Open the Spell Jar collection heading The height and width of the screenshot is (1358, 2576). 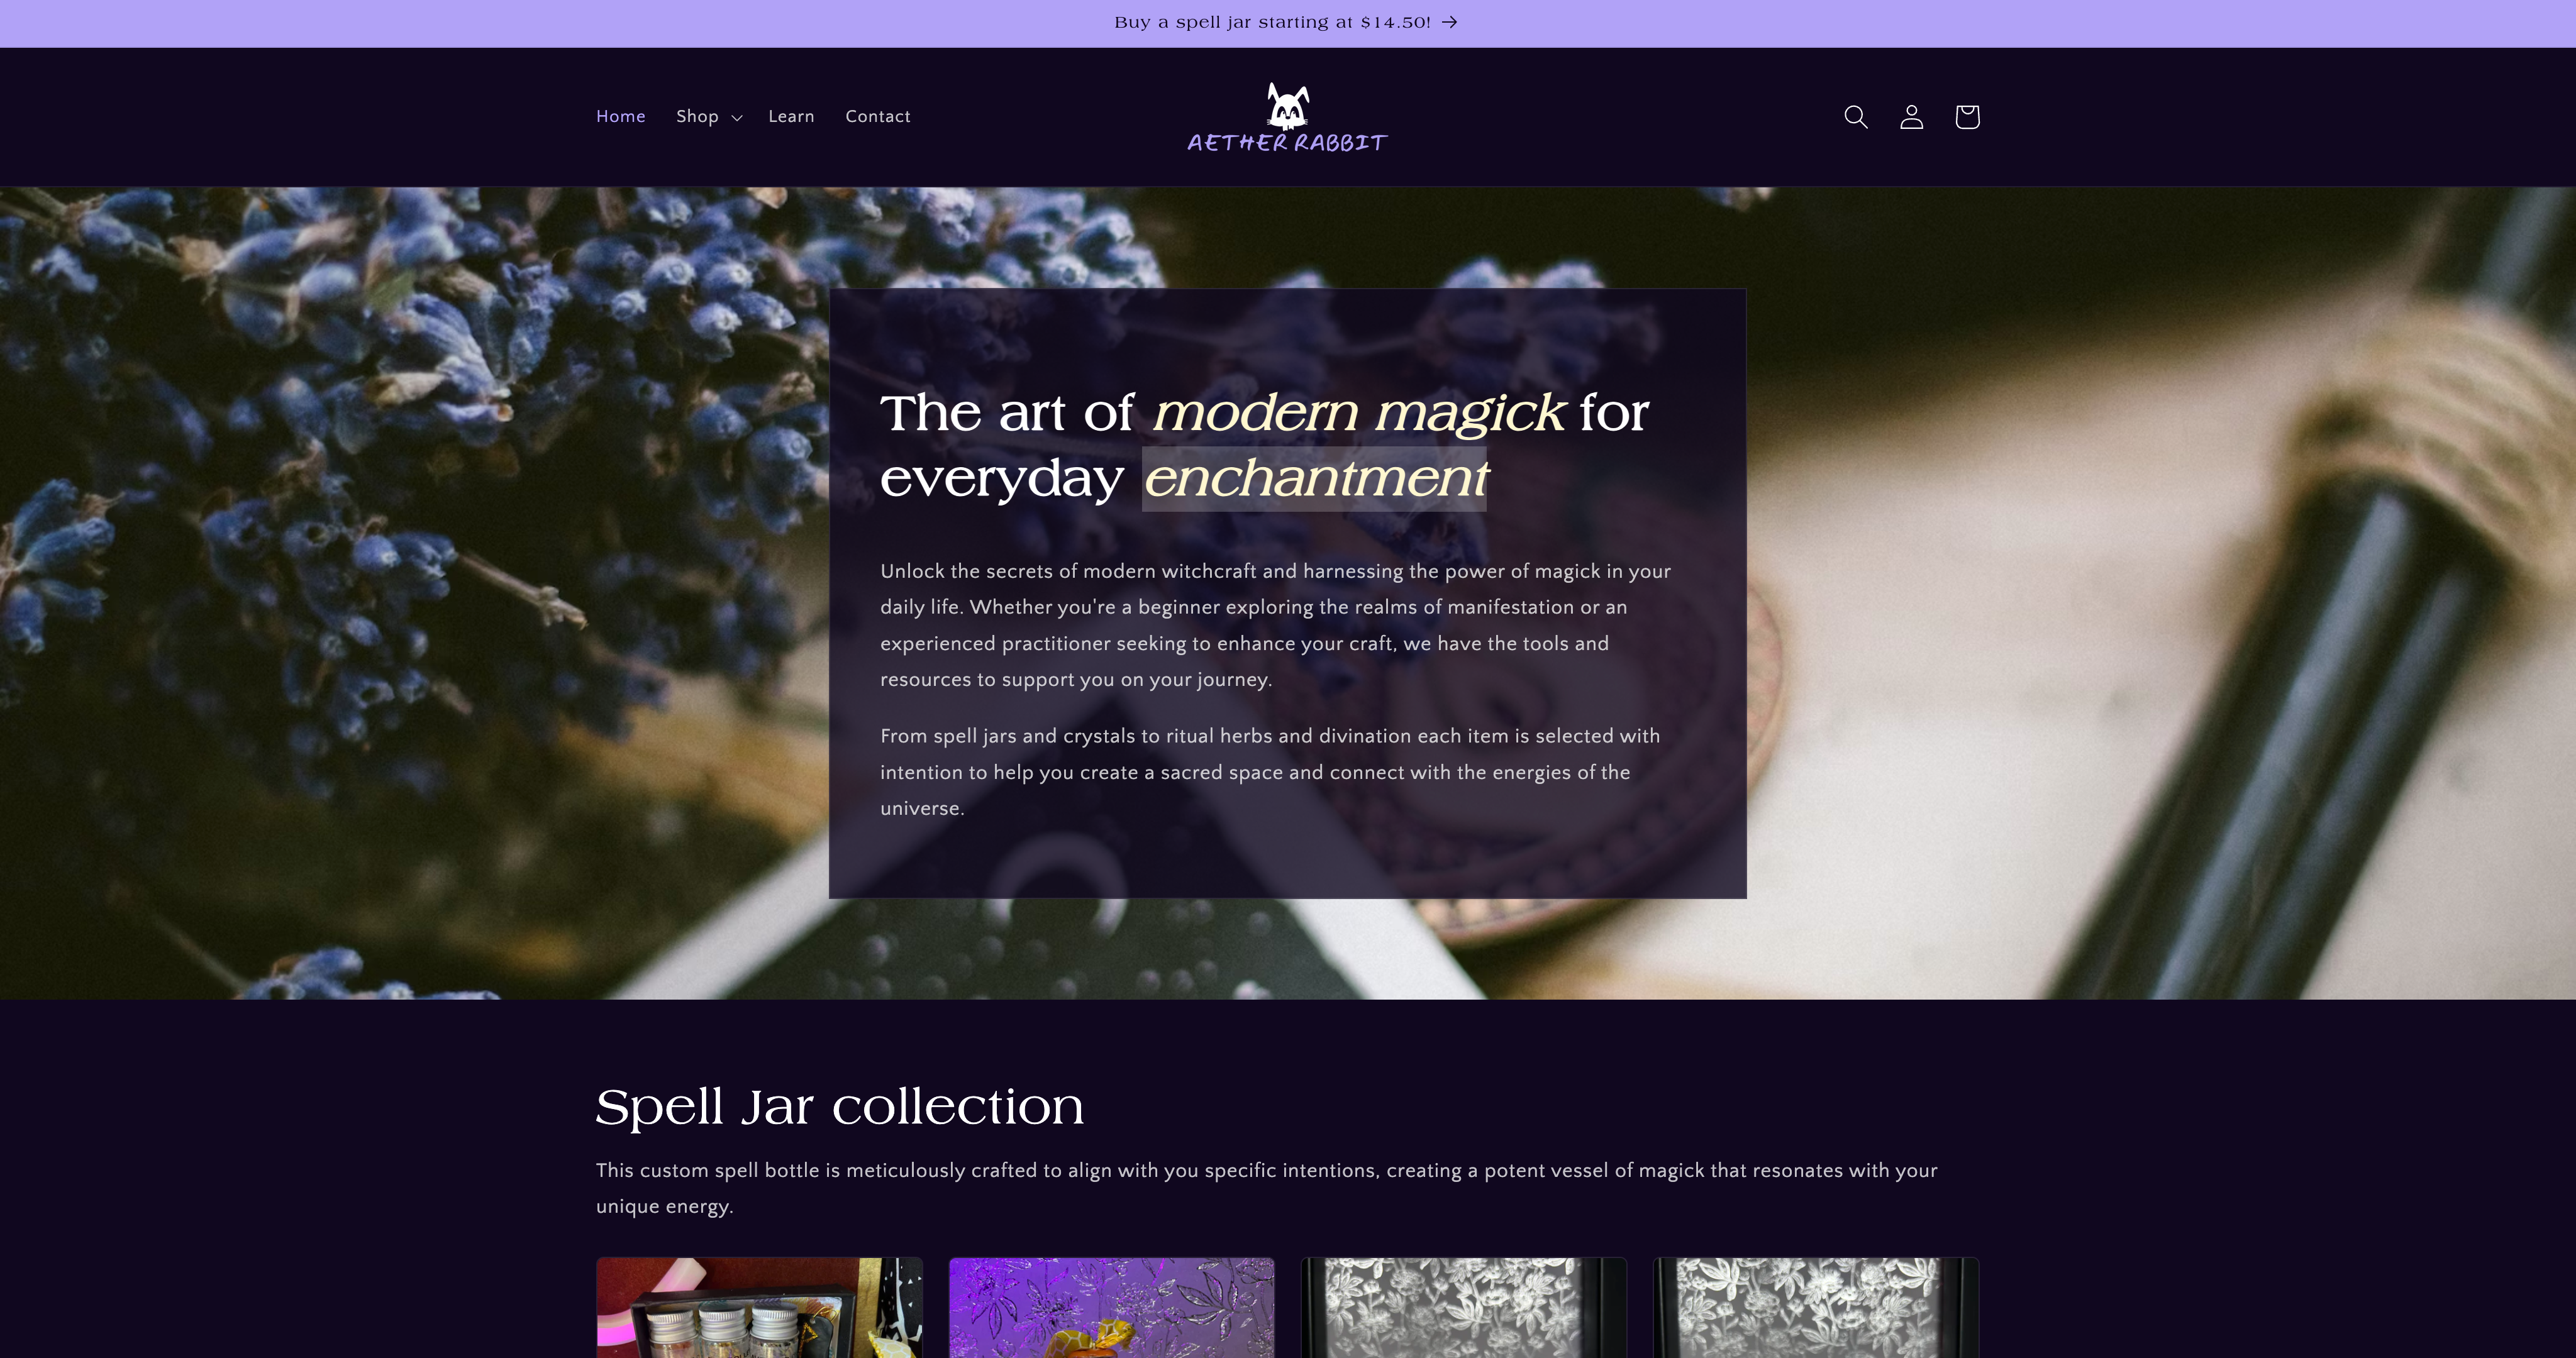[839, 1107]
